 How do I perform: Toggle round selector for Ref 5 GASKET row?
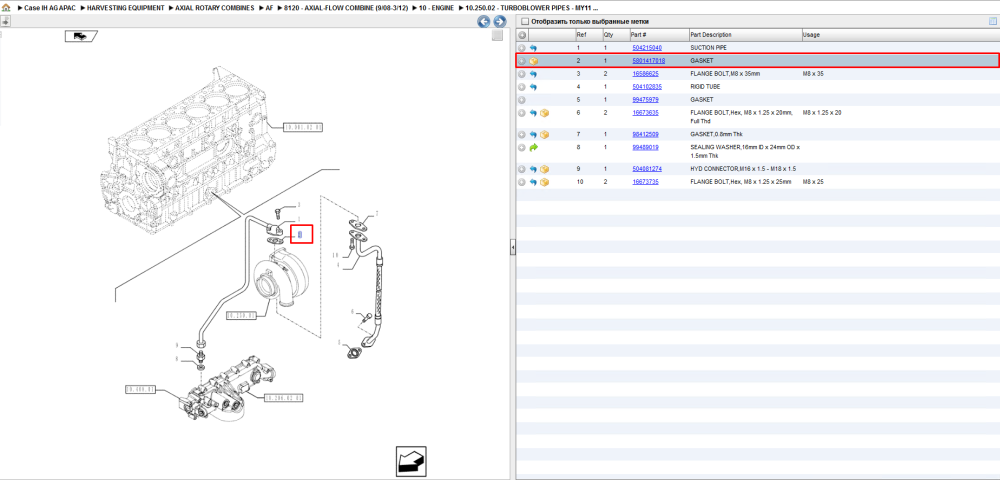tap(522, 100)
